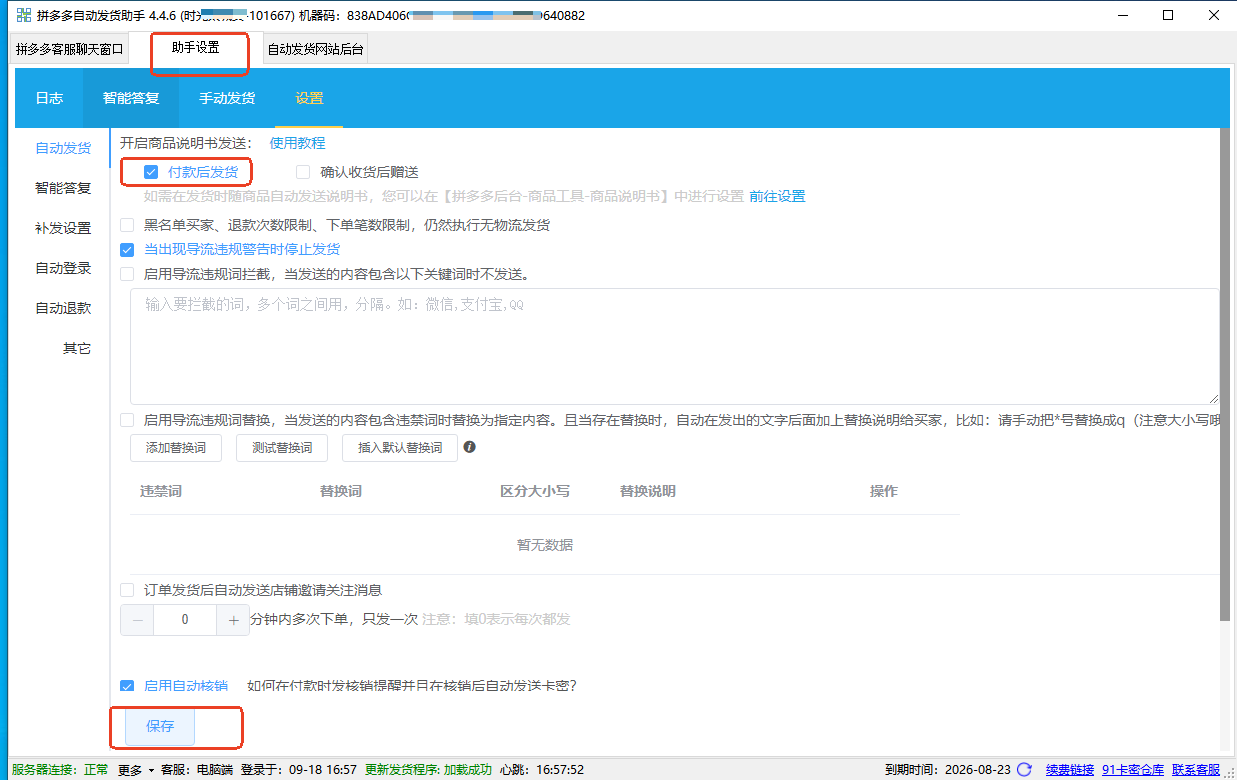
Task: Enable 启用导流违规词拦截 checkbox
Action: pyautogui.click(x=127, y=274)
